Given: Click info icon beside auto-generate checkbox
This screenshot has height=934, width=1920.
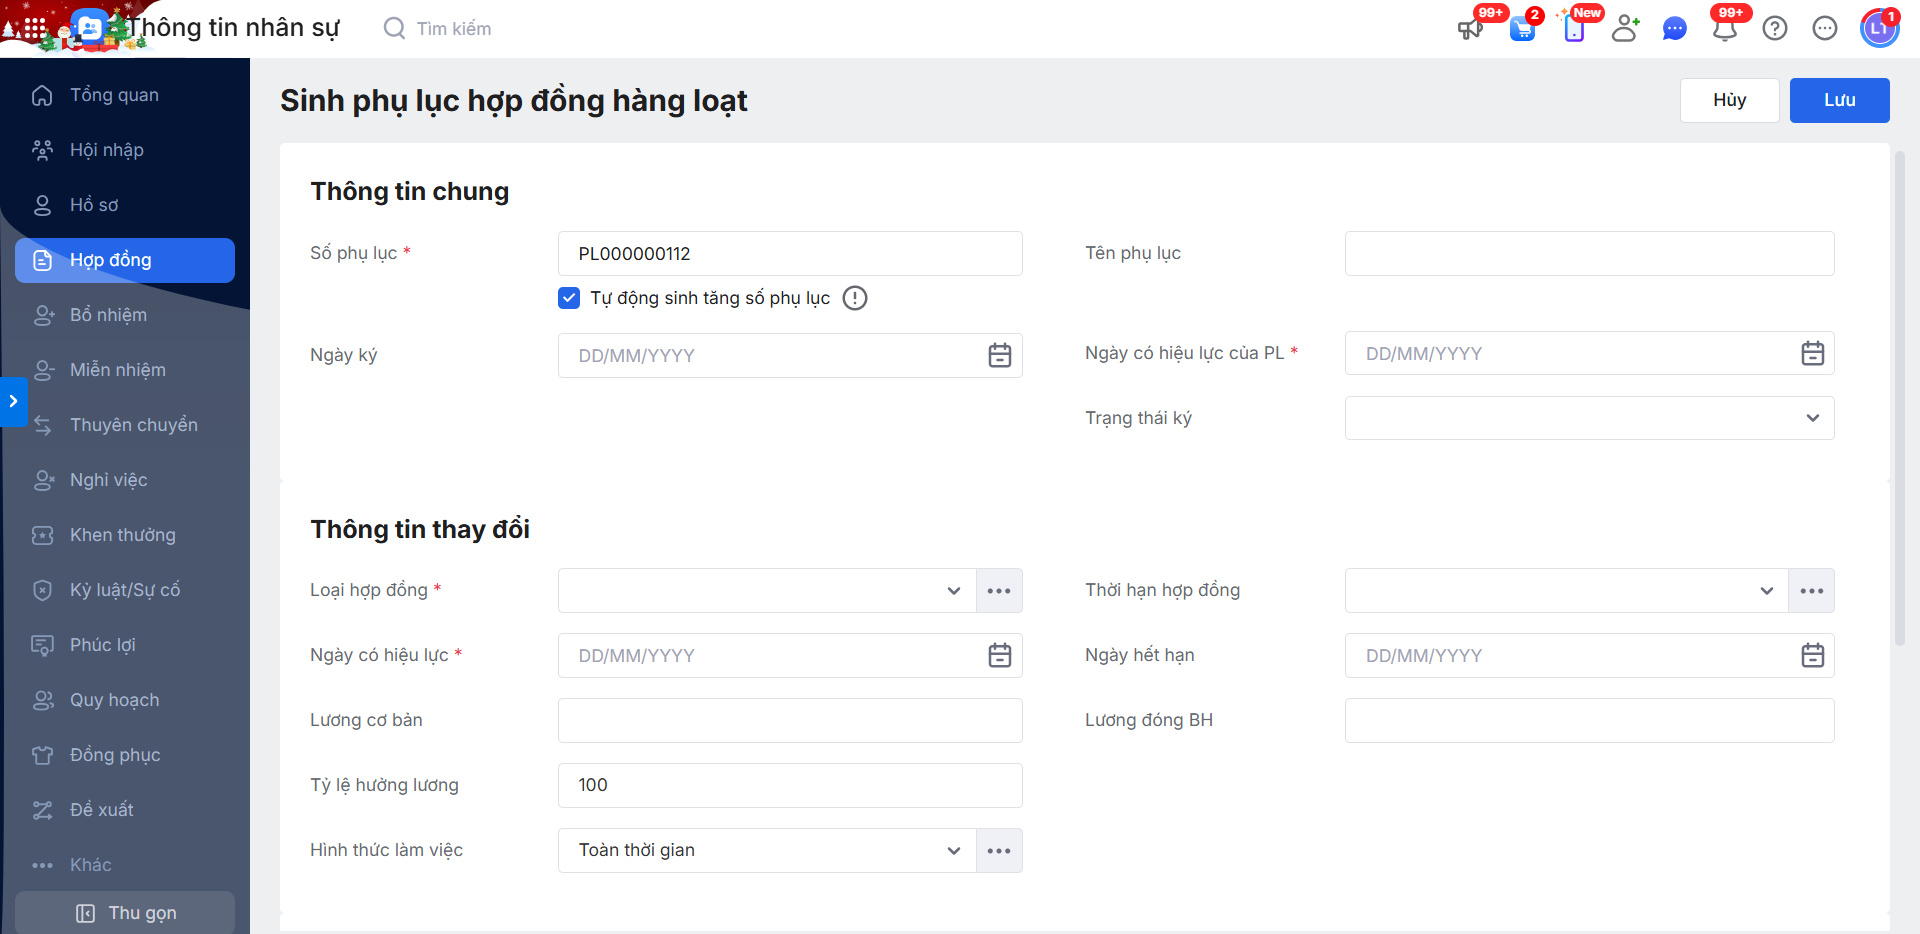Looking at the screenshot, I should pos(855,298).
